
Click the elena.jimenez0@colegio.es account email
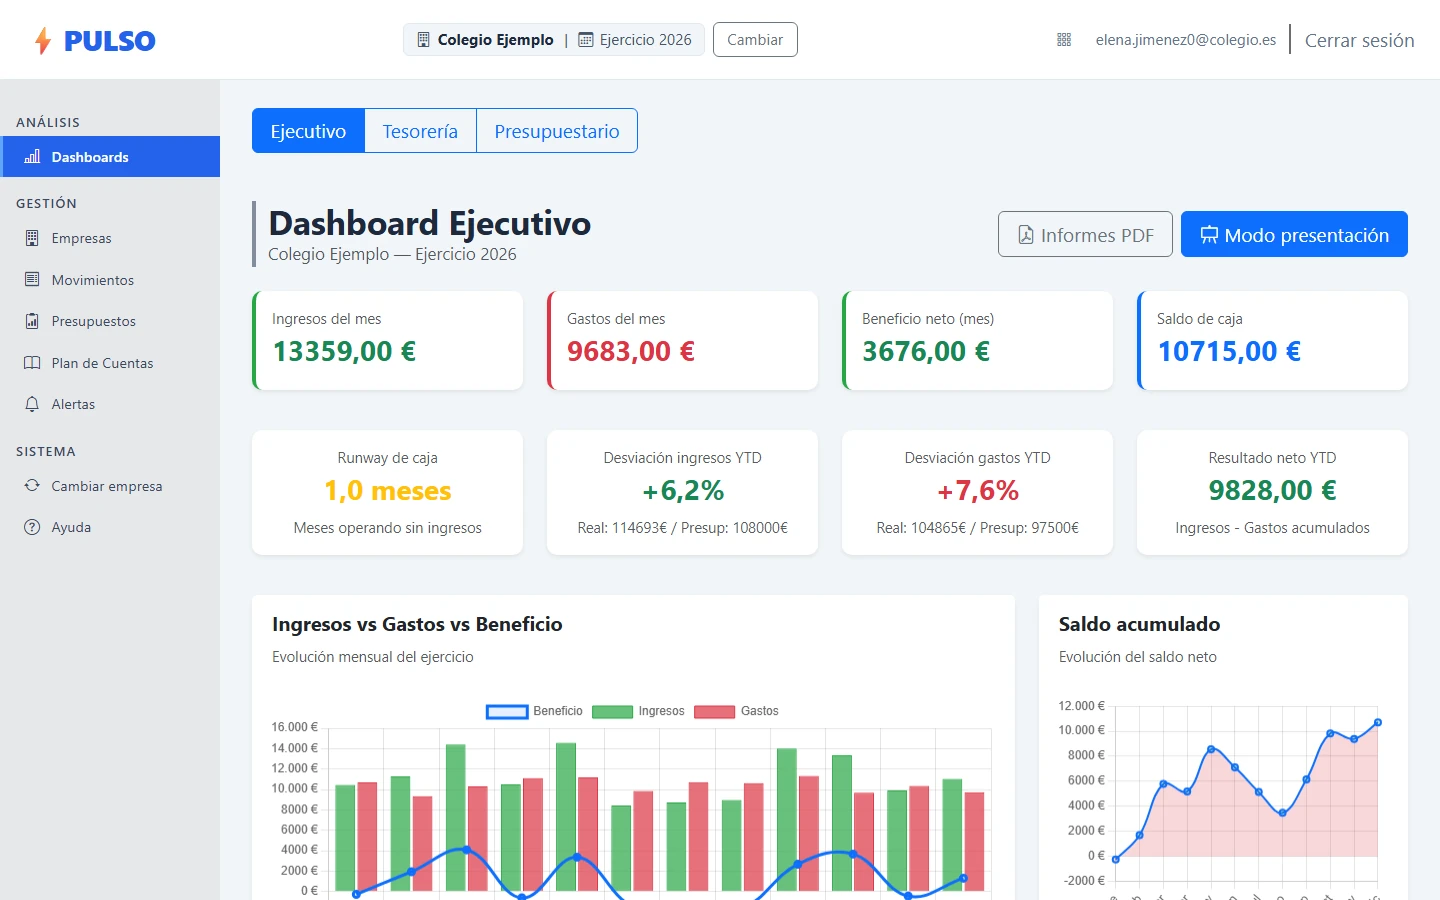(x=1186, y=40)
